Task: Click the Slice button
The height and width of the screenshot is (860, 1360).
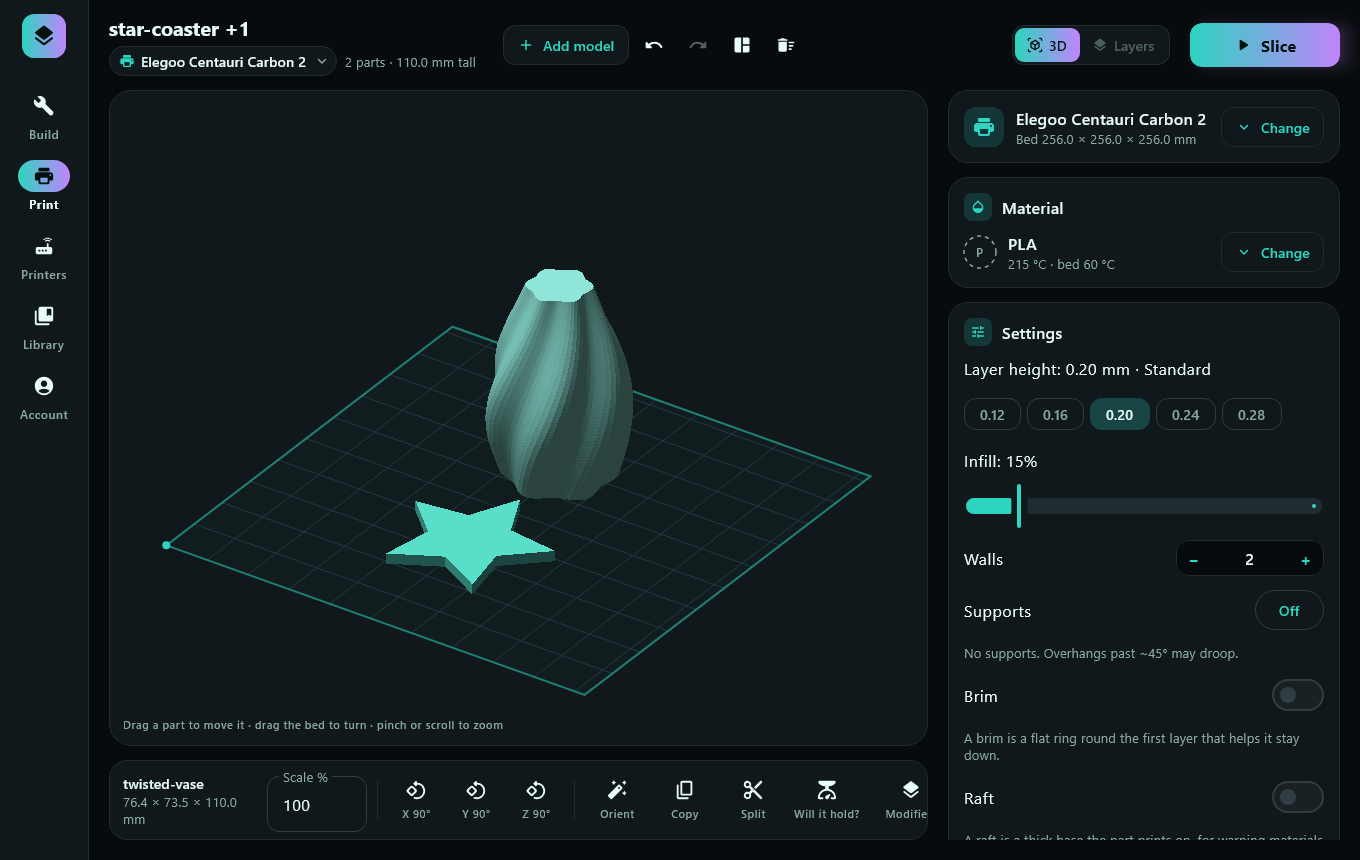Action: coord(1265,45)
